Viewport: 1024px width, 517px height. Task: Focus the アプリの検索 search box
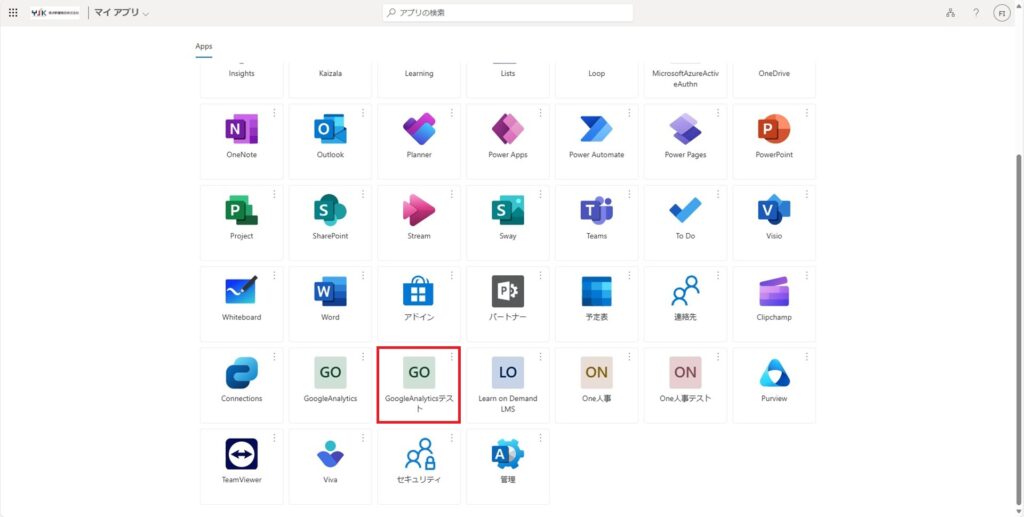pos(507,12)
